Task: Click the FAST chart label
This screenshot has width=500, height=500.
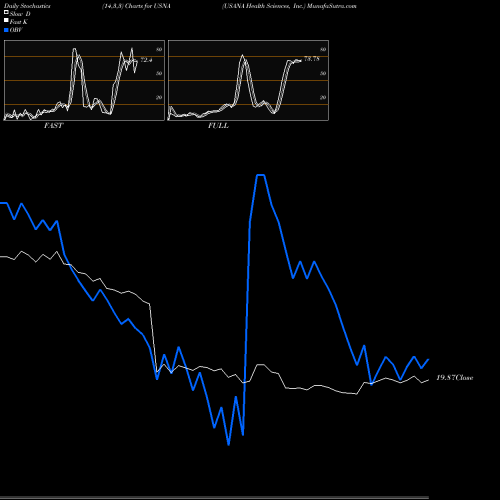Action: tap(54, 126)
